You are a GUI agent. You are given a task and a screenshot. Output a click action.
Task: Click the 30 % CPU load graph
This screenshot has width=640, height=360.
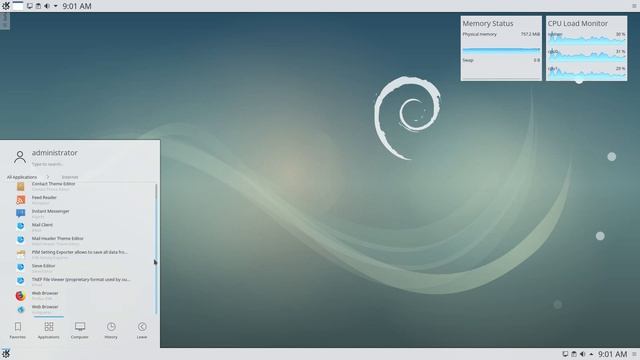pos(587,39)
